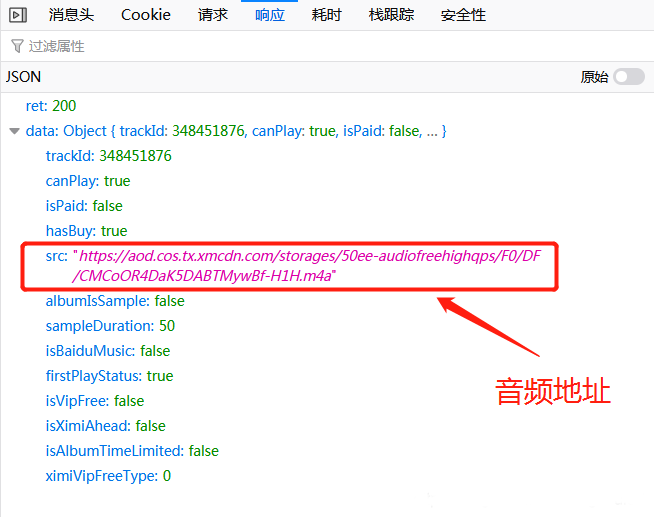The height and width of the screenshot is (517, 654).
Task: Select the isVipFree property row
Action: click(x=95, y=401)
